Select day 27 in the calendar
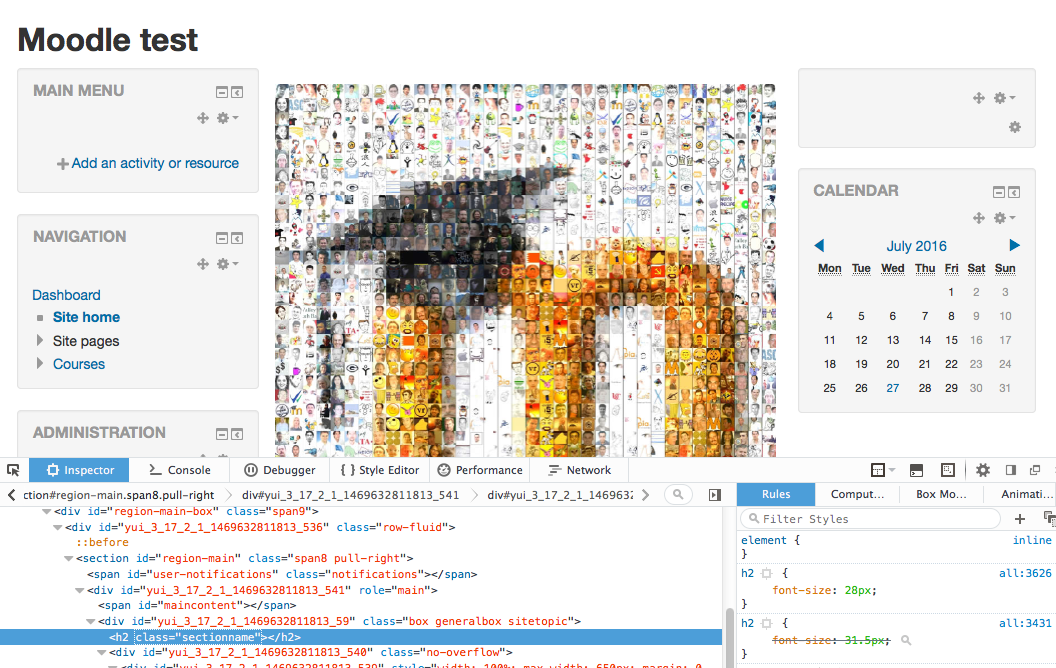1056x668 pixels. click(x=892, y=389)
